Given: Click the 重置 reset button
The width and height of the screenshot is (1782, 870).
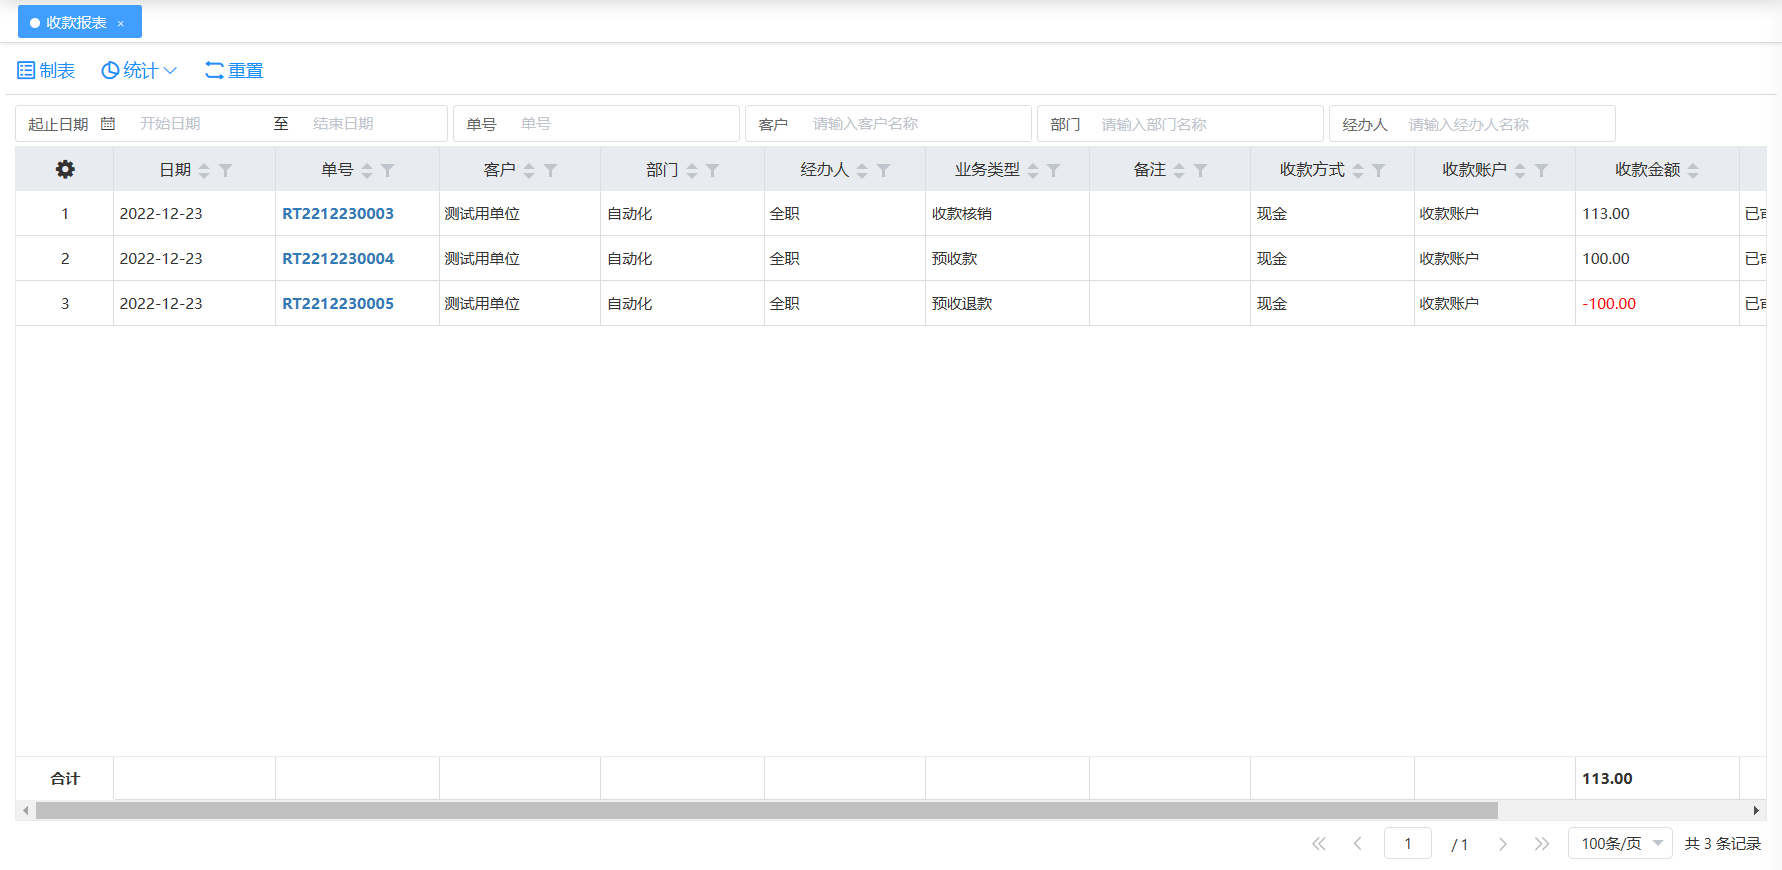Looking at the screenshot, I should pos(234,70).
